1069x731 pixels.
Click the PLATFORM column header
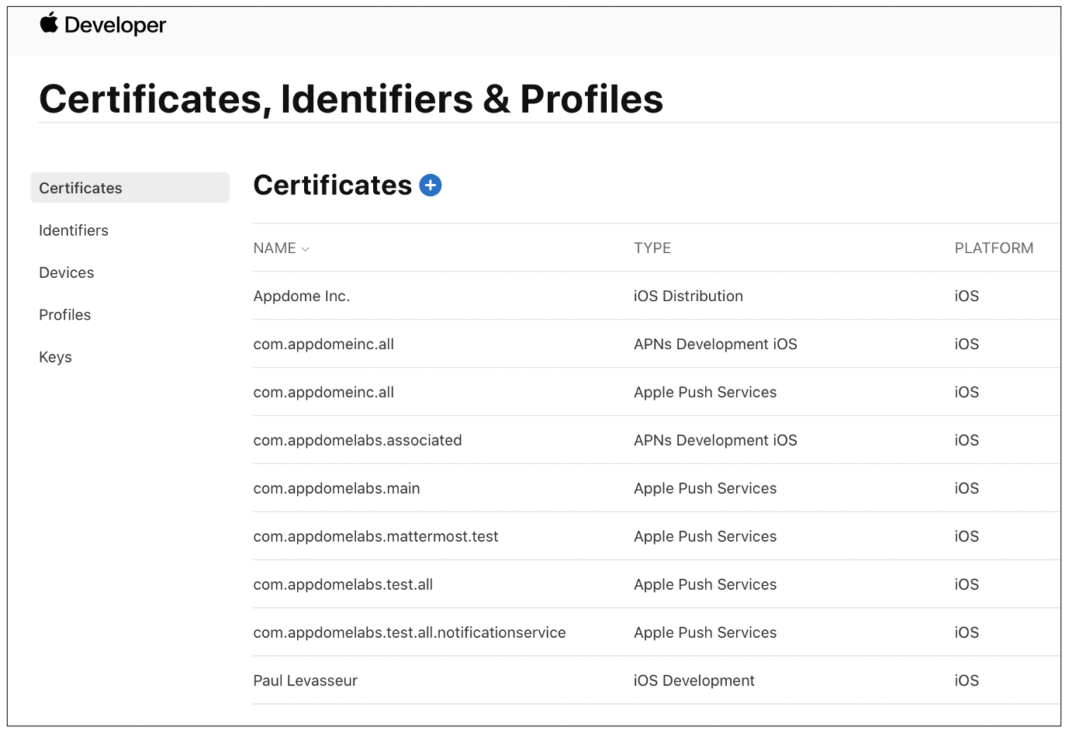(995, 248)
